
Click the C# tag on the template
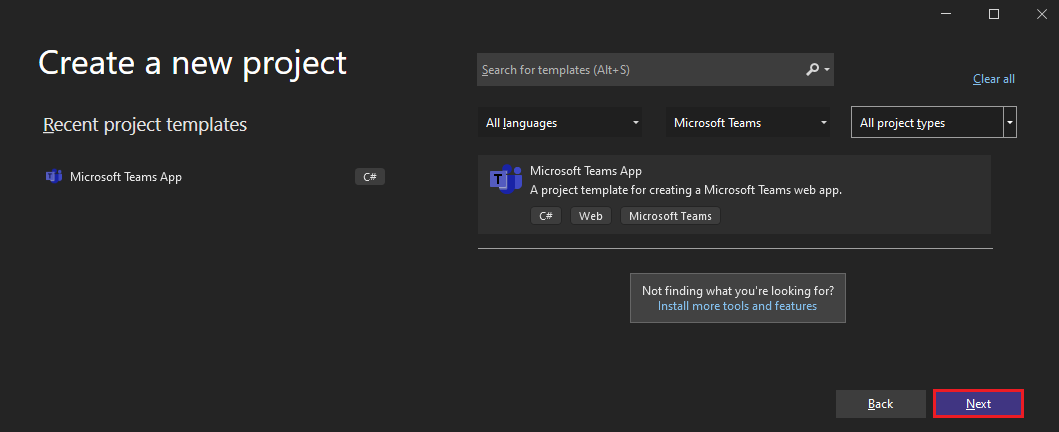pyautogui.click(x=546, y=216)
